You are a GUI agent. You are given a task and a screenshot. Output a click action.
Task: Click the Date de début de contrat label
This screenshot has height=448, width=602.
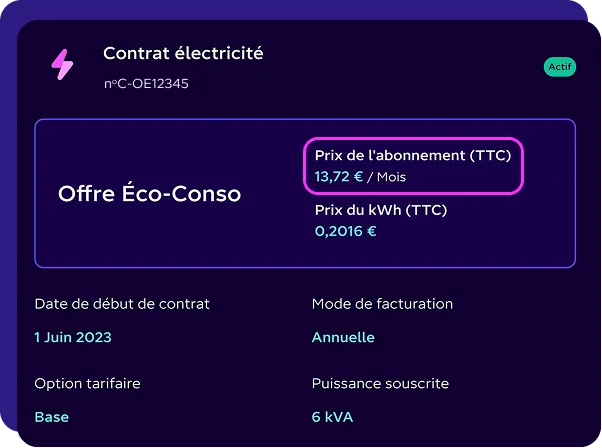pyautogui.click(x=122, y=304)
